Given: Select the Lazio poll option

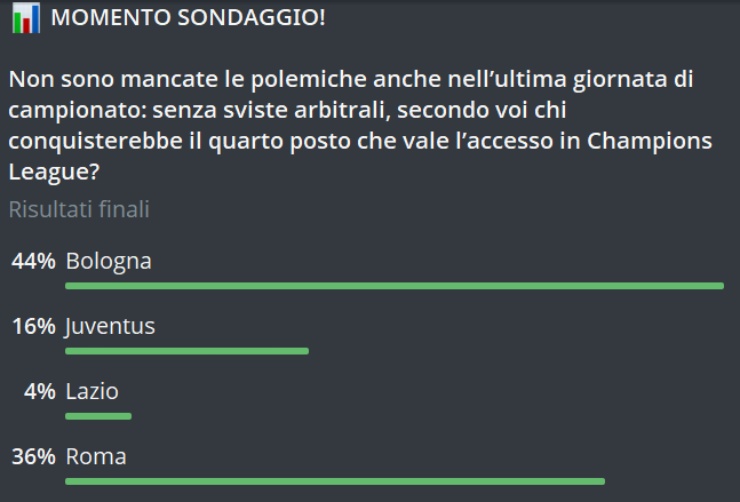Looking at the screenshot, I should pyautogui.click(x=92, y=392).
